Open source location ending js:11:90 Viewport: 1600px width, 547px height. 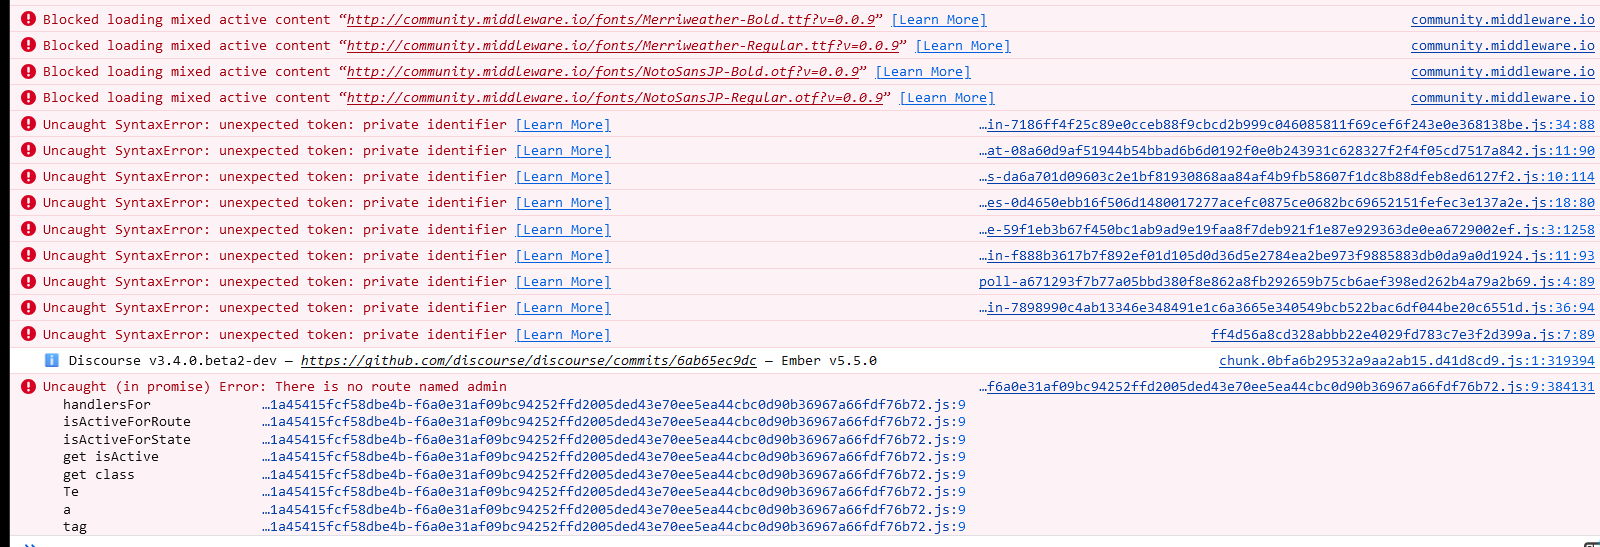(1287, 150)
